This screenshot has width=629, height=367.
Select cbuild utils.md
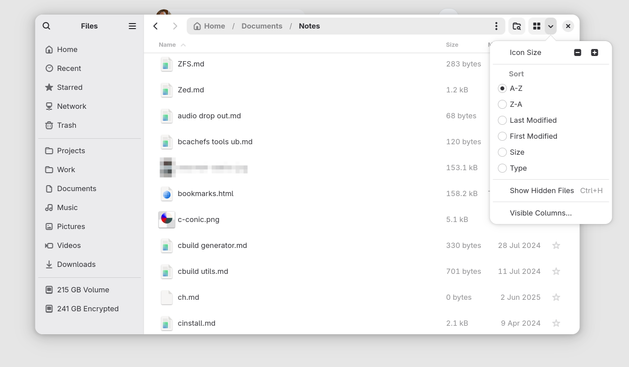click(203, 272)
